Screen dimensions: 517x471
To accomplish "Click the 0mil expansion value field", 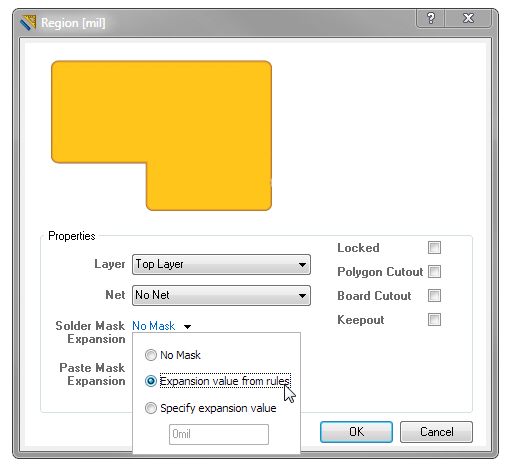I will click(219, 434).
